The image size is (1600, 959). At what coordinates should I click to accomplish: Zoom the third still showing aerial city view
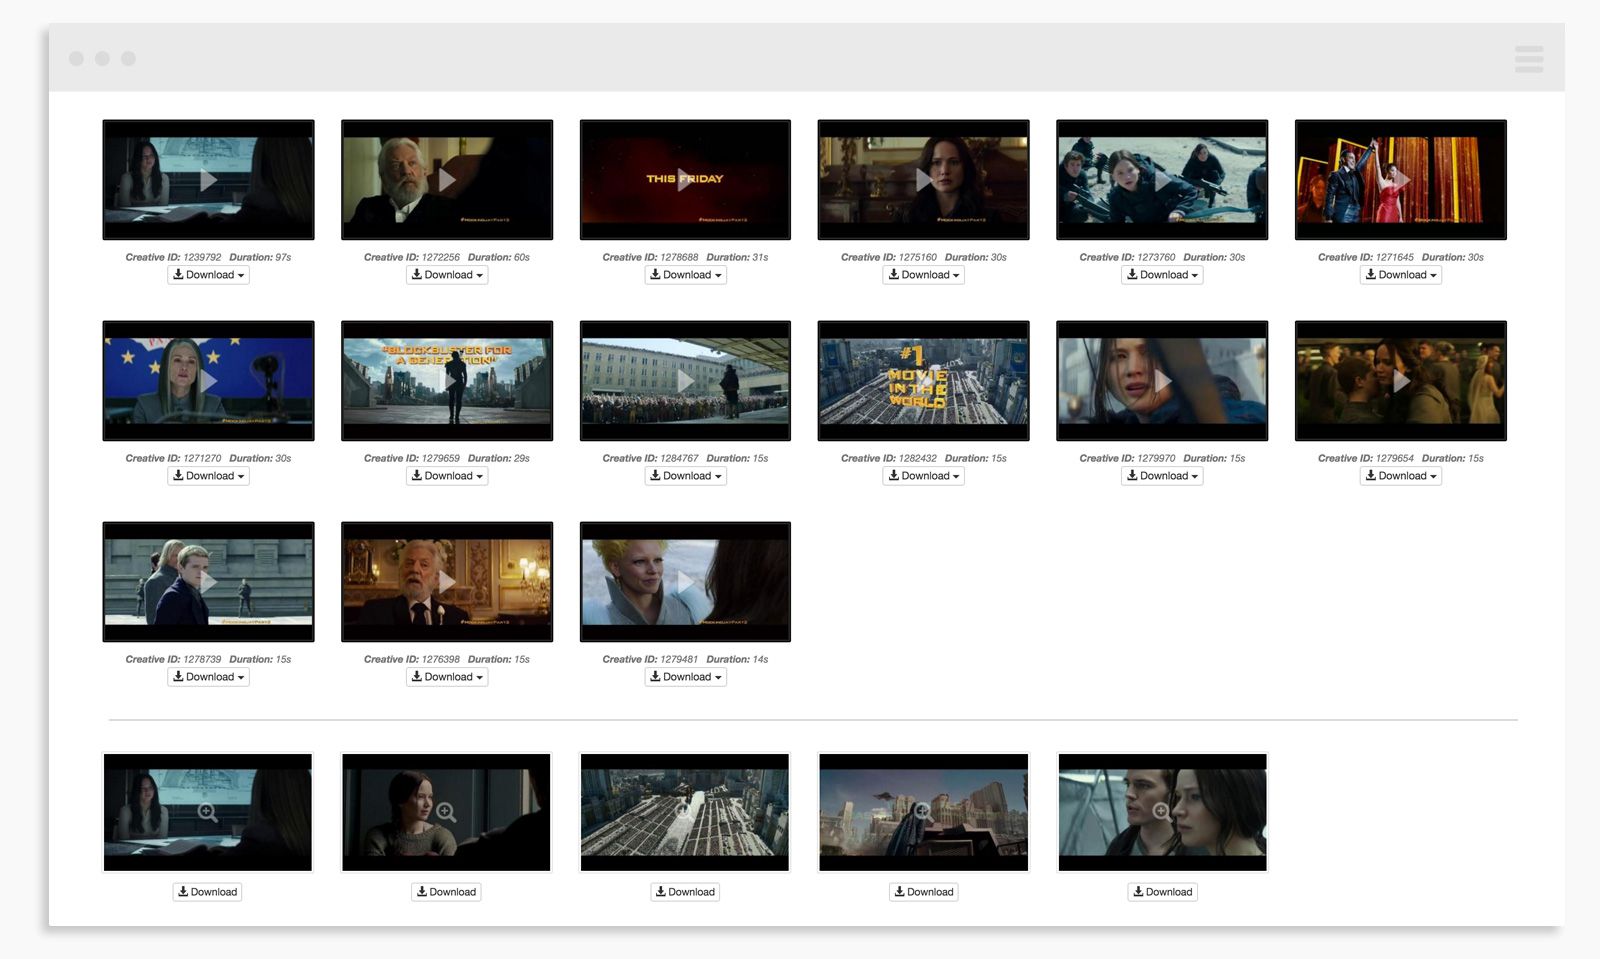pos(685,812)
